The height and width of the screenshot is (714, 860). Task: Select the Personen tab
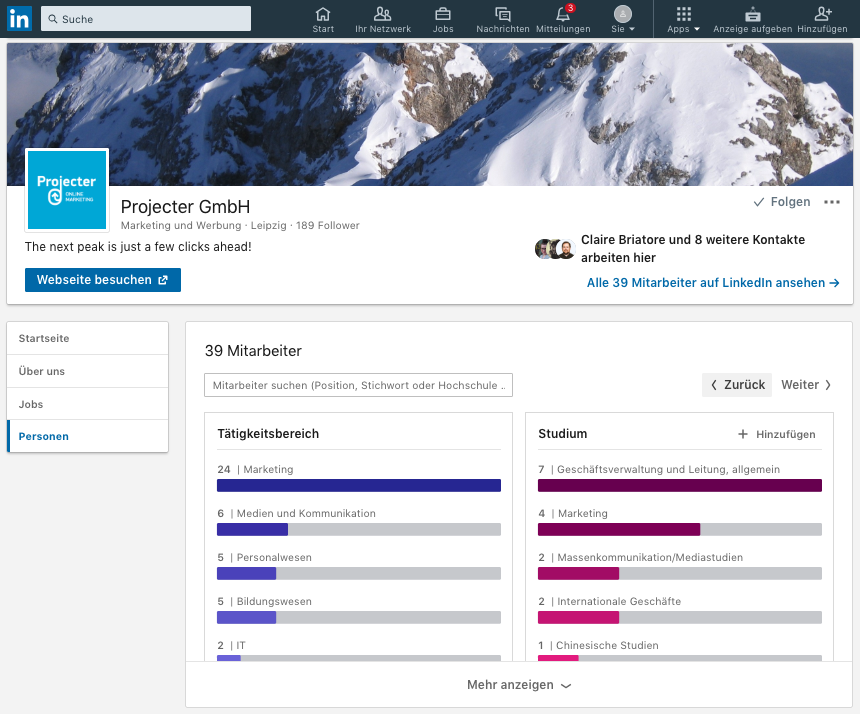[x=88, y=437]
